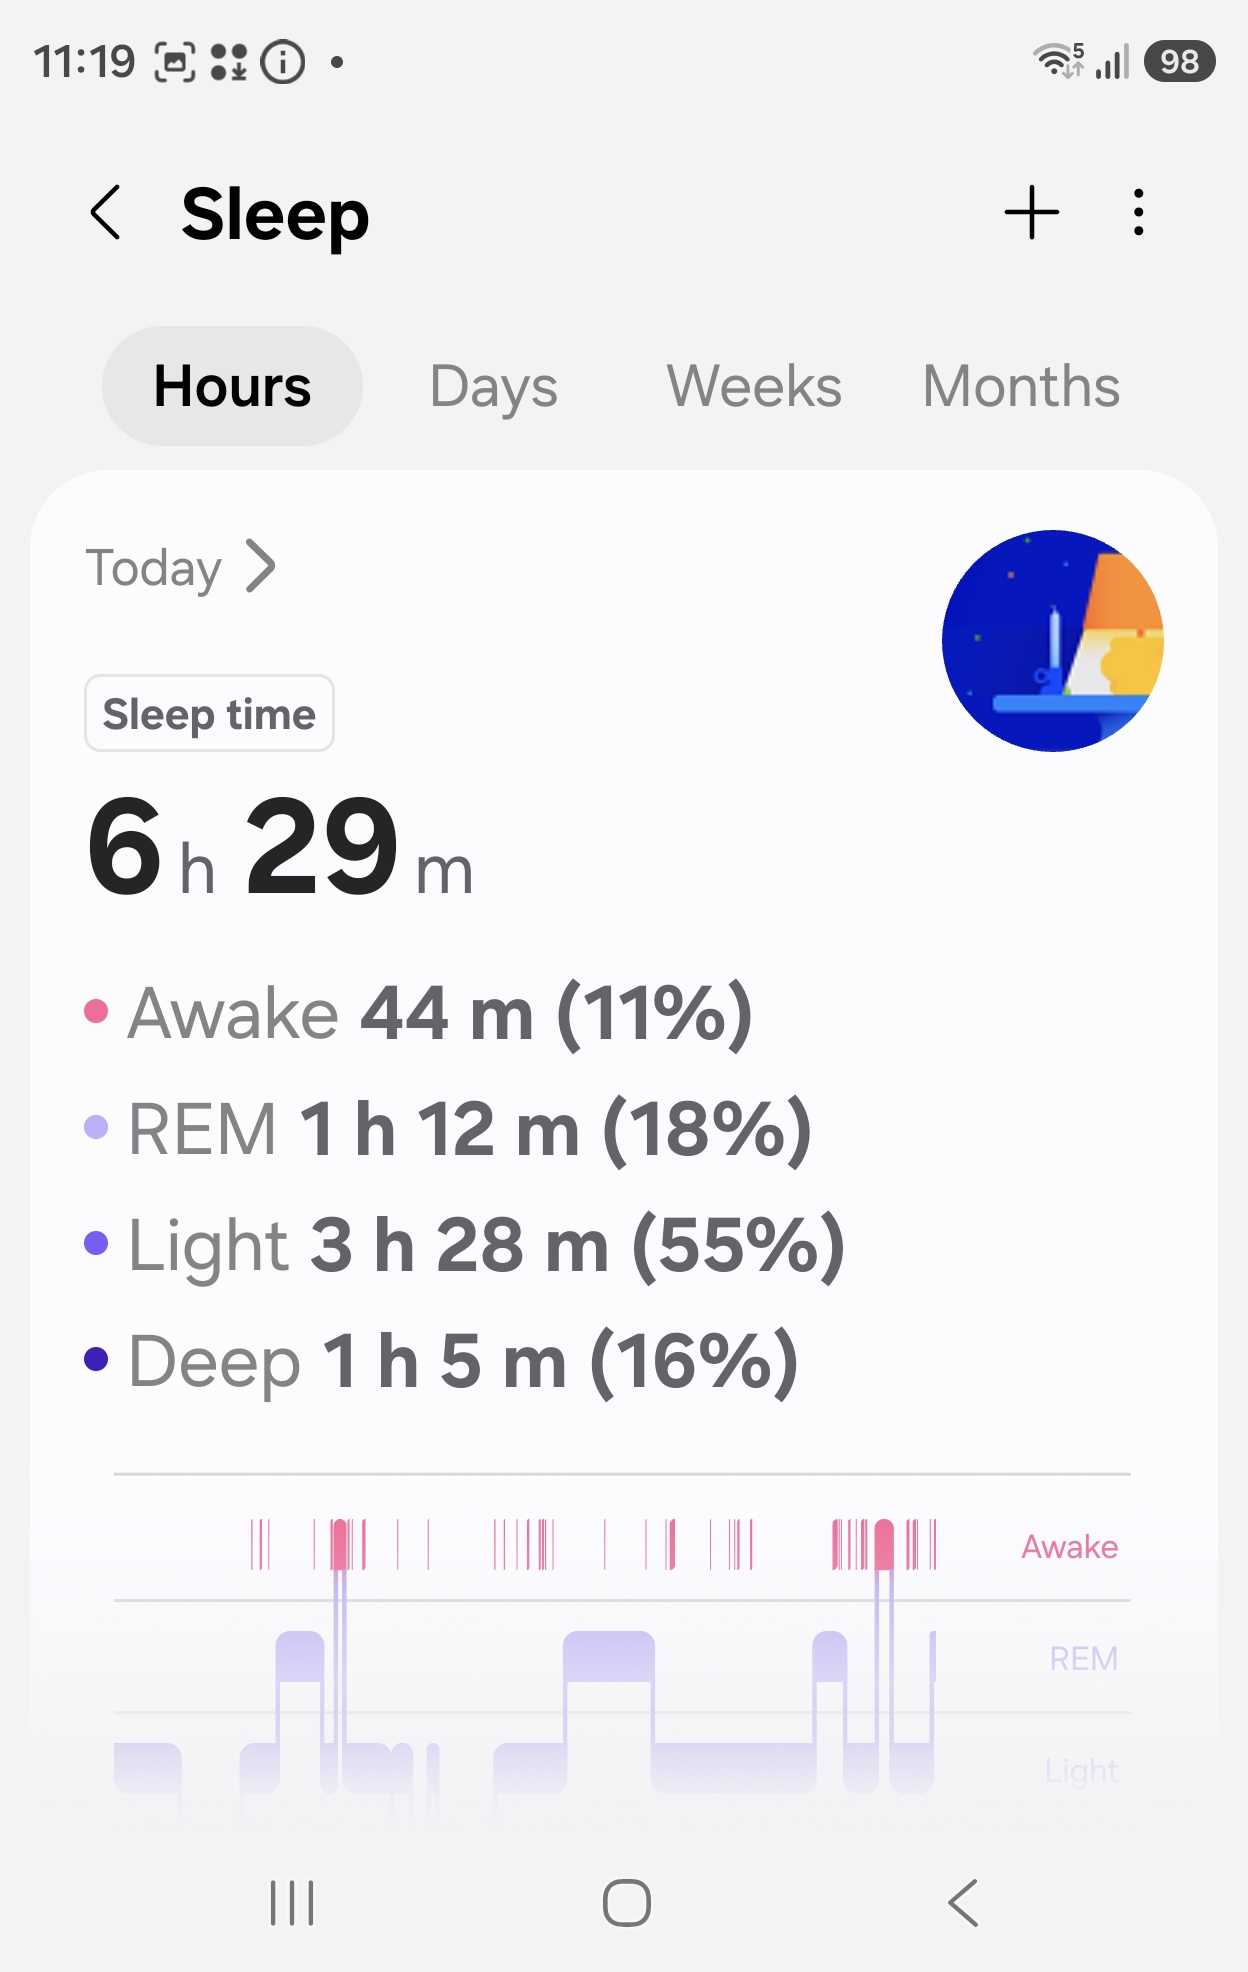The width and height of the screenshot is (1248, 1972).
Task: Tap the Sleep time chip button
Action: pos(209,713)
